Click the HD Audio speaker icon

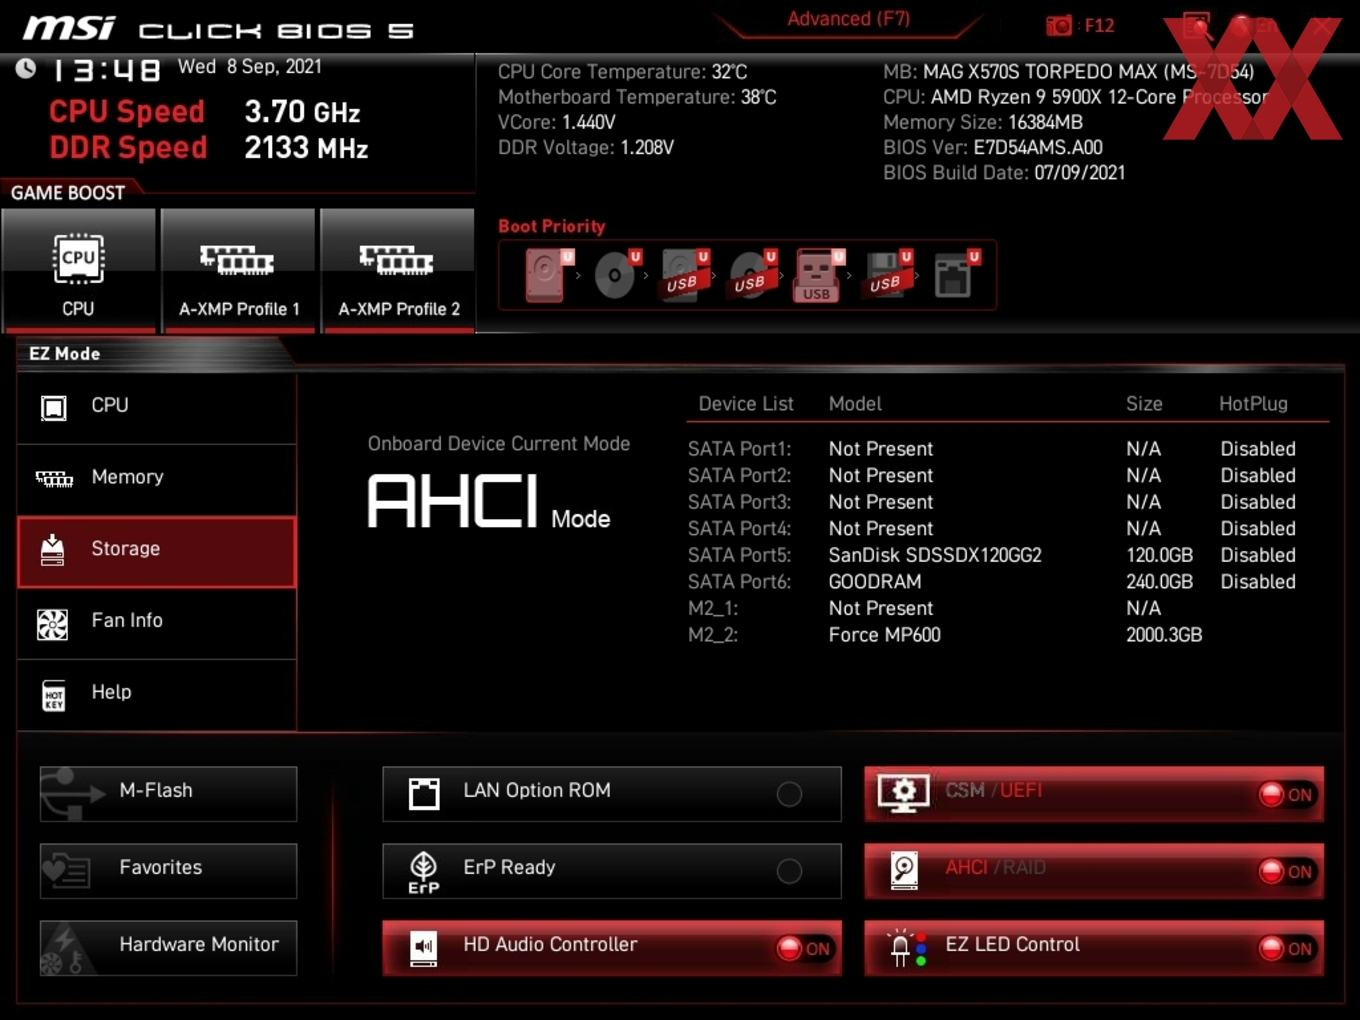(x=424, y=947)
